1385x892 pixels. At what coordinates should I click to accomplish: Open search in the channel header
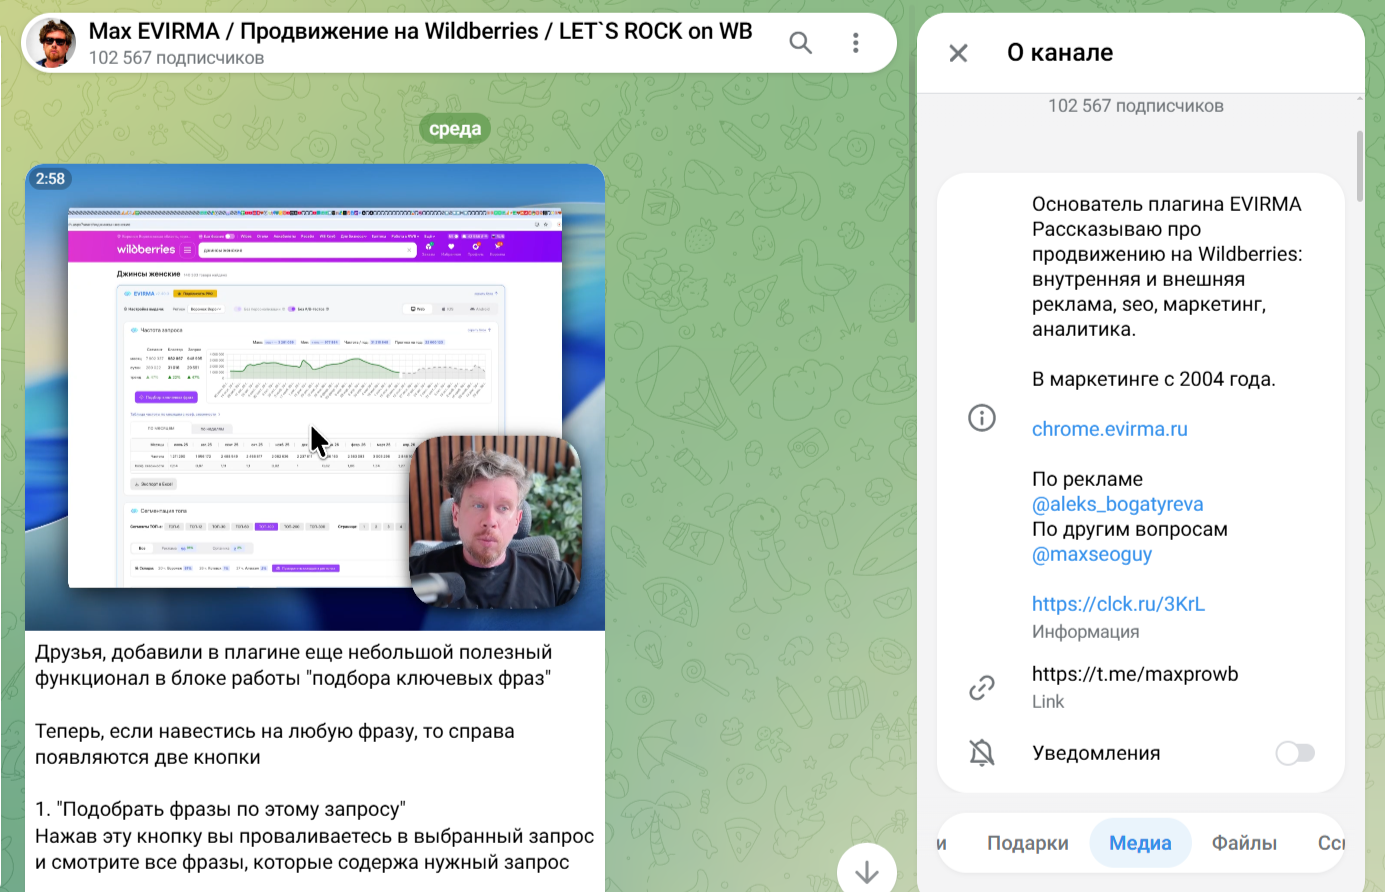click(x=801, y=43)
